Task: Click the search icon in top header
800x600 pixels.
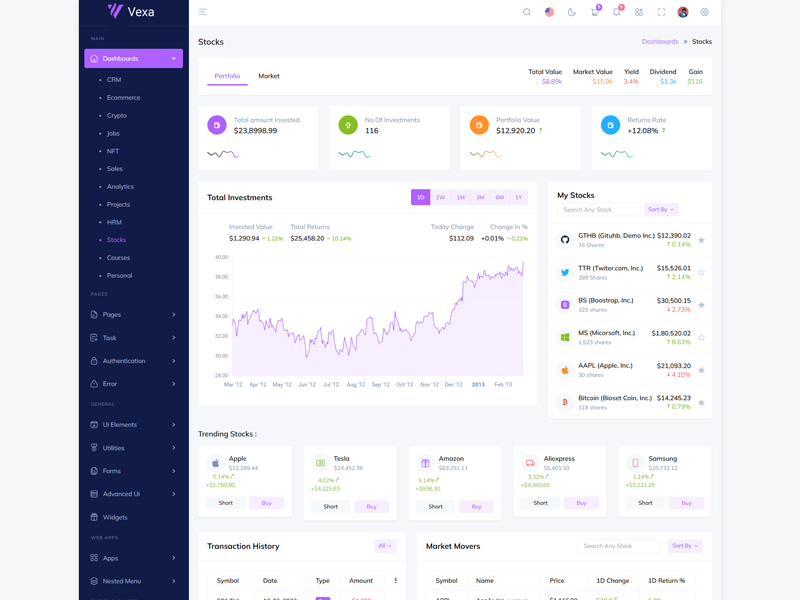Action: pyautogui.click(x=527, y=12)
